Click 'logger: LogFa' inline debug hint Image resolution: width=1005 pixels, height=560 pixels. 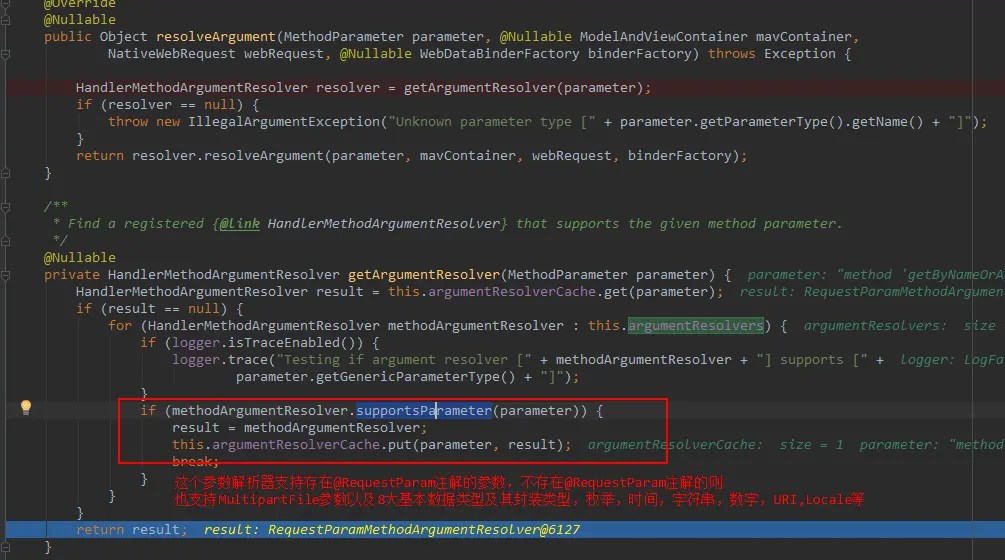952,359
